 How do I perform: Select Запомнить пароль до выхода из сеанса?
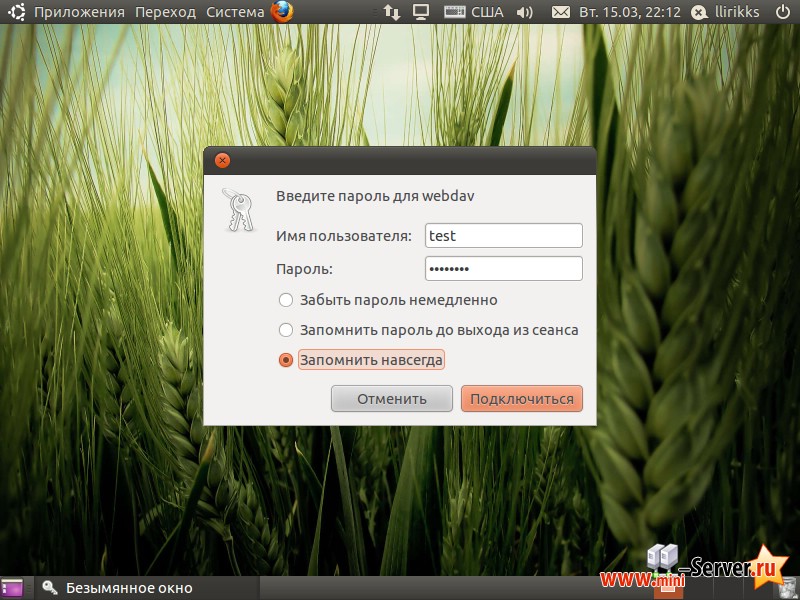pyautogui.click(x=429, y=330)
